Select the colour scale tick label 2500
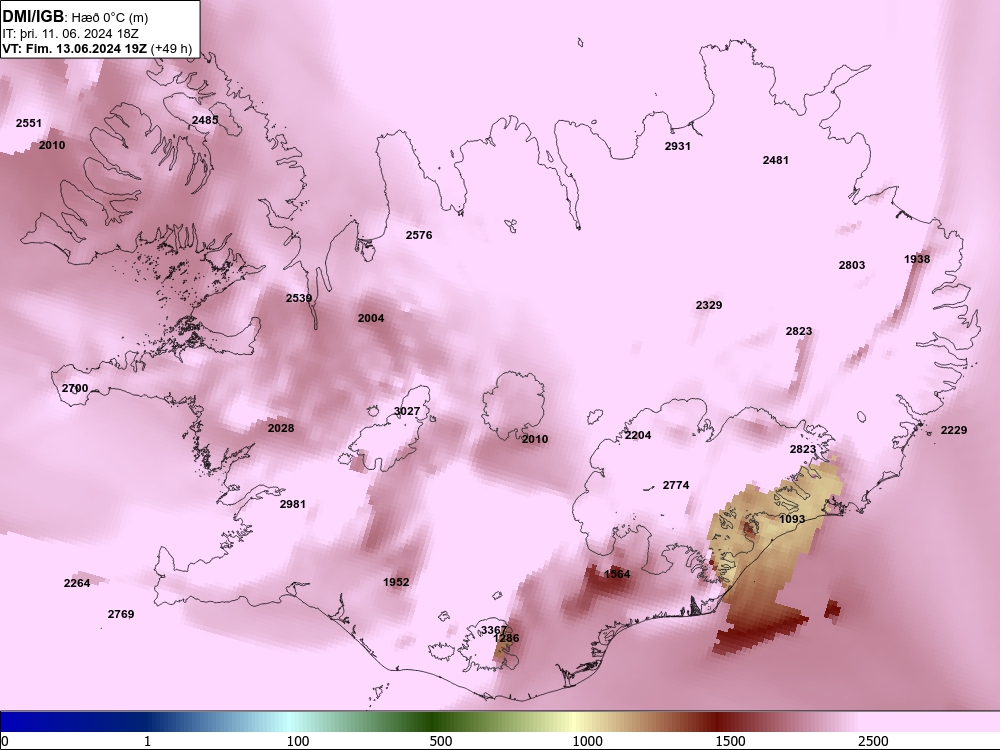The height and width of the screenshot is (750, 1000). click(x=873, y=741)
